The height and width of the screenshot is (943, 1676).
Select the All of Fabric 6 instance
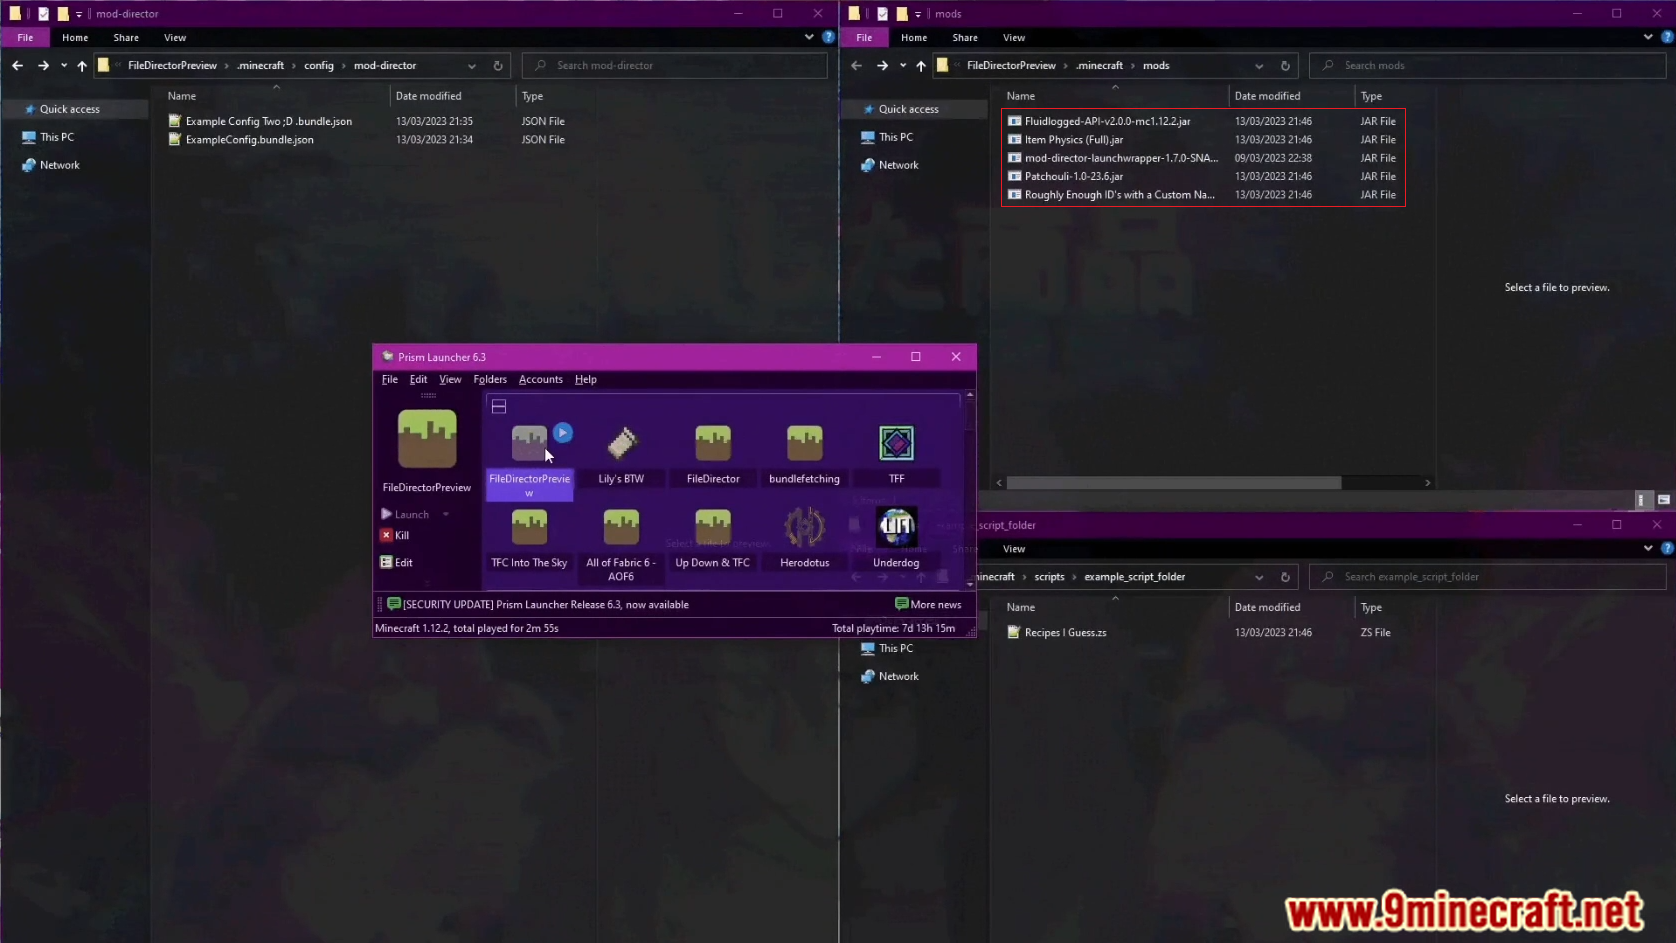(621, 545)
